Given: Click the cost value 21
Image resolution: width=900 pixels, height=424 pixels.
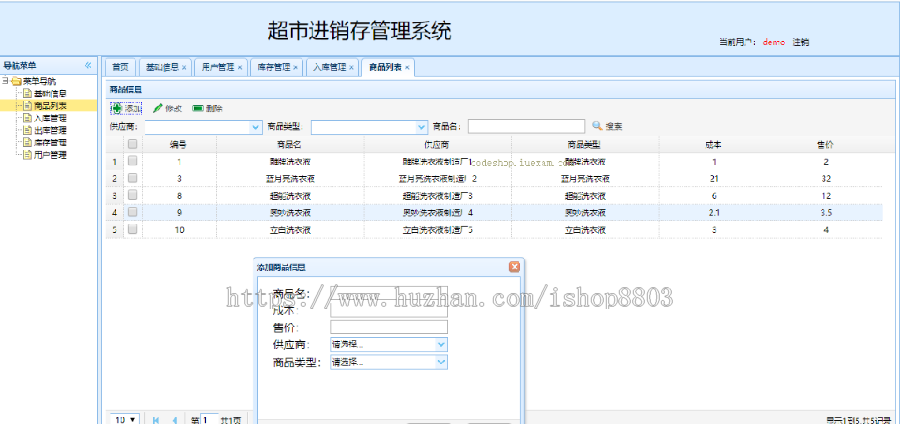Looking at the screenshot, I should 714,178.
